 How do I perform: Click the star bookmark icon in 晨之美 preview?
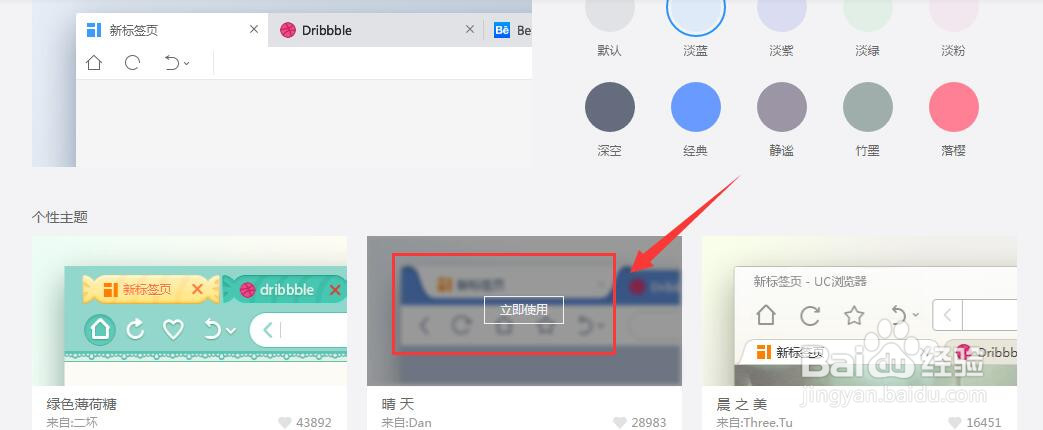tap(854, 315)
